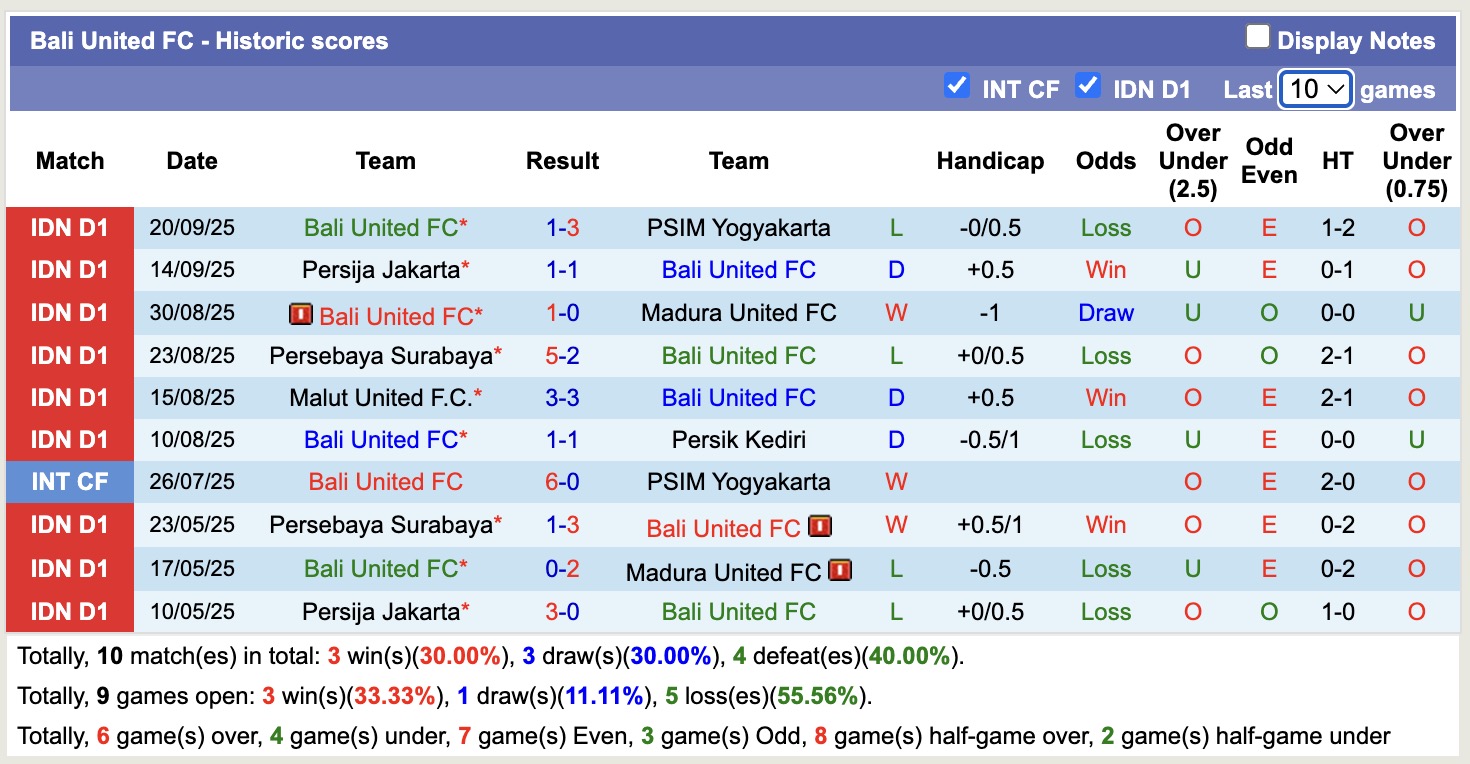The width and height of the screenshot is (1470, 764).
Task: Click the INT CF badge on the 26/07 row
Action: [69, 482]
